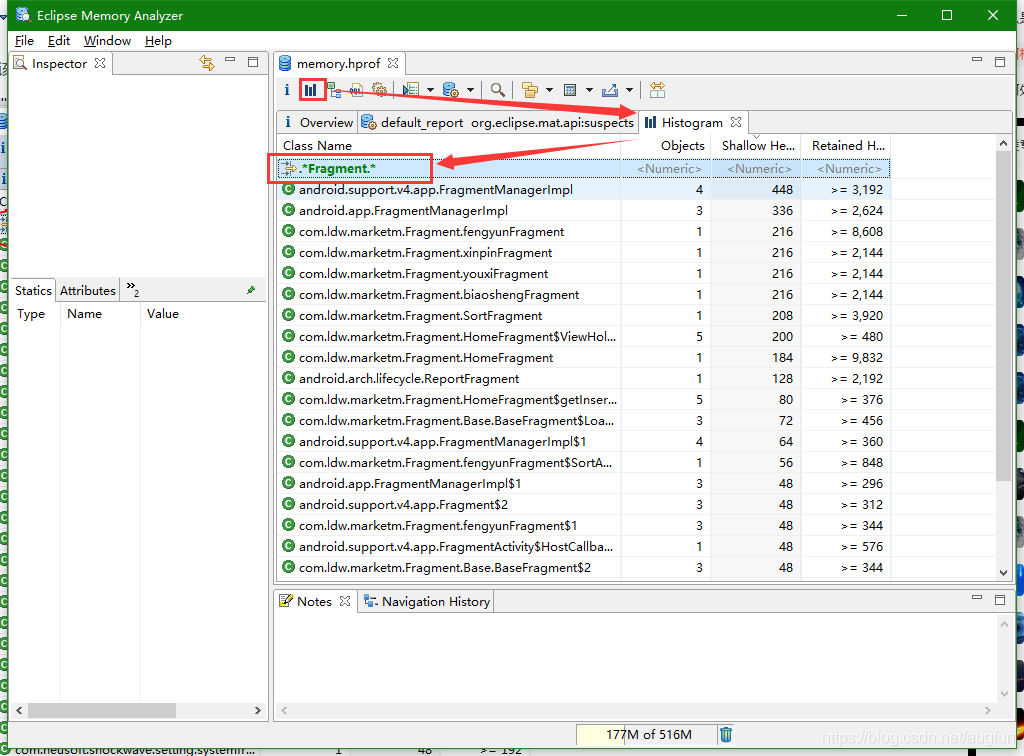Open the File menu
Viewport: 1024px width, 756px height.
(x=24, y=40)
